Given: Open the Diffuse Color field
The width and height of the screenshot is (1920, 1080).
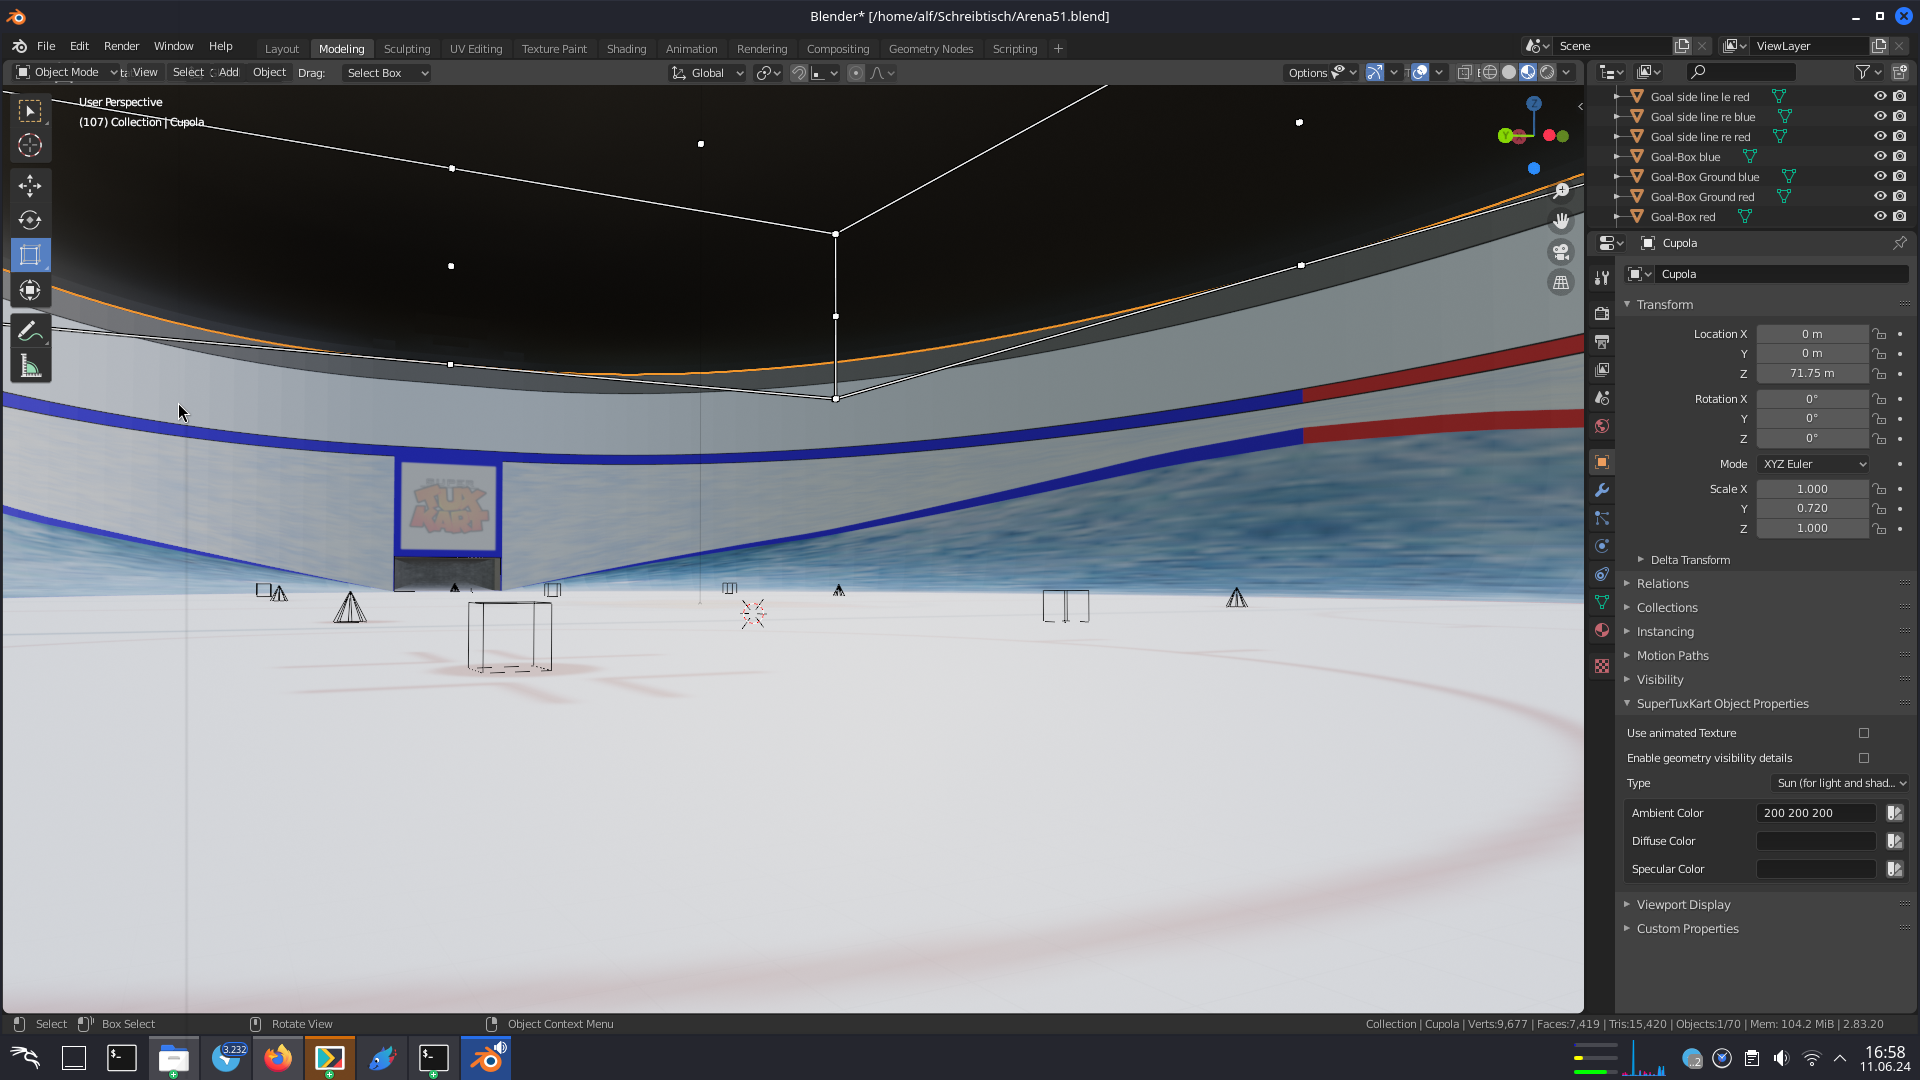Looking at the screenshot, I should [x=1815, y=841].
